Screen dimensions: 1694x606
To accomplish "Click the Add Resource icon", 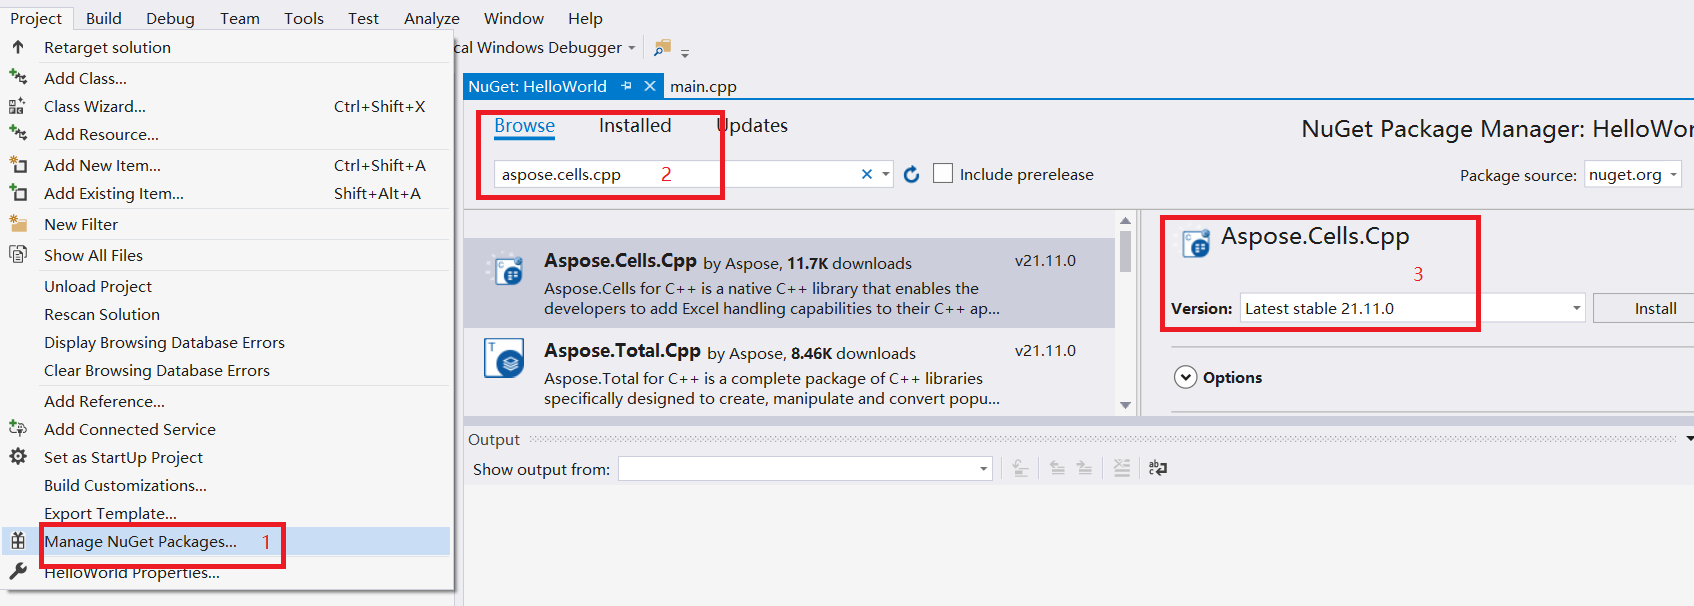I will 18,133.
